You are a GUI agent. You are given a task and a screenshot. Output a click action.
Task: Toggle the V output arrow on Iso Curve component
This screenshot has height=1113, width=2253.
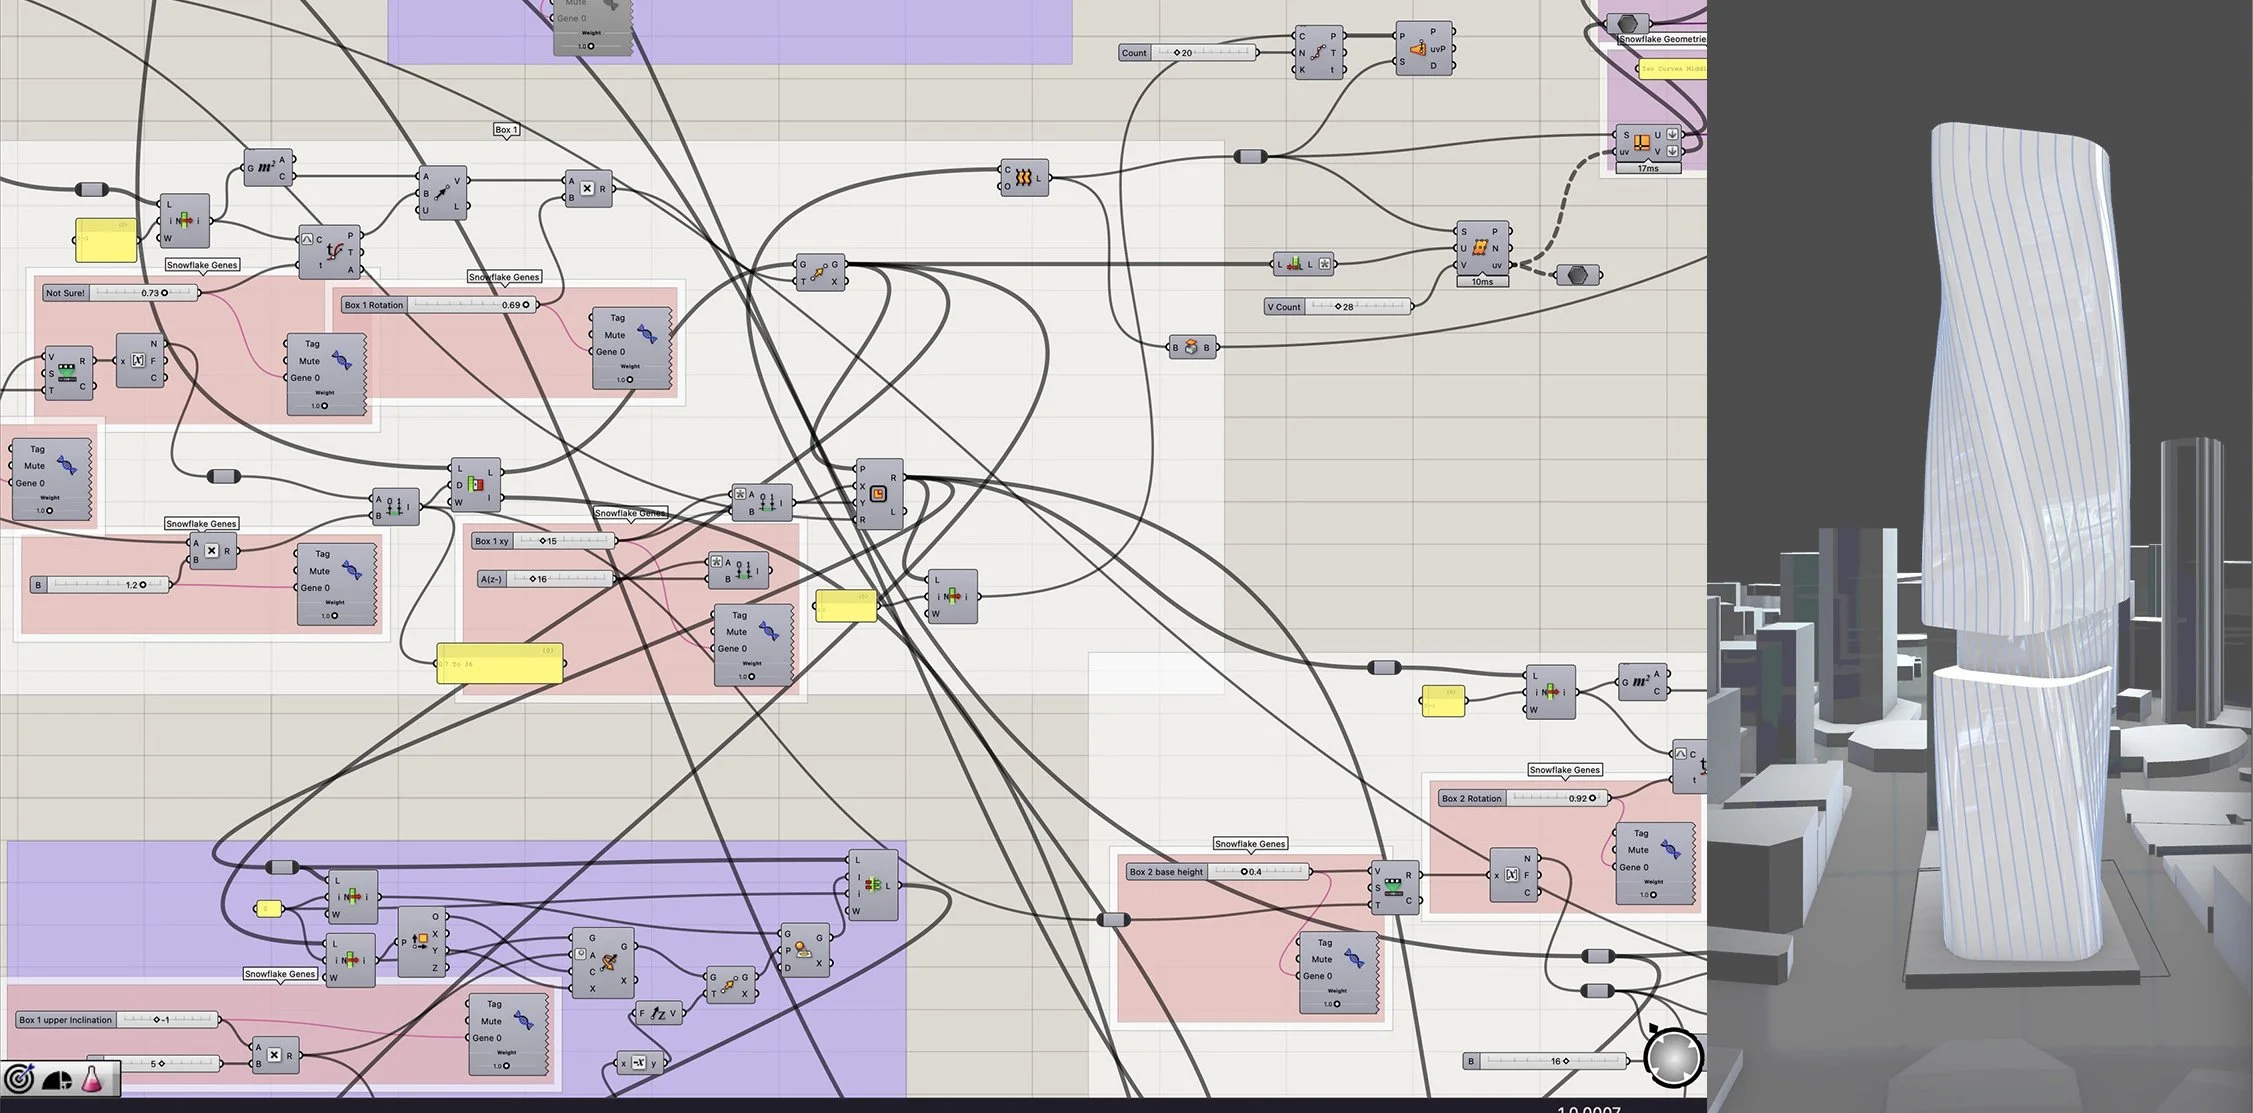pyautogui.click(x=1672, y=151)
